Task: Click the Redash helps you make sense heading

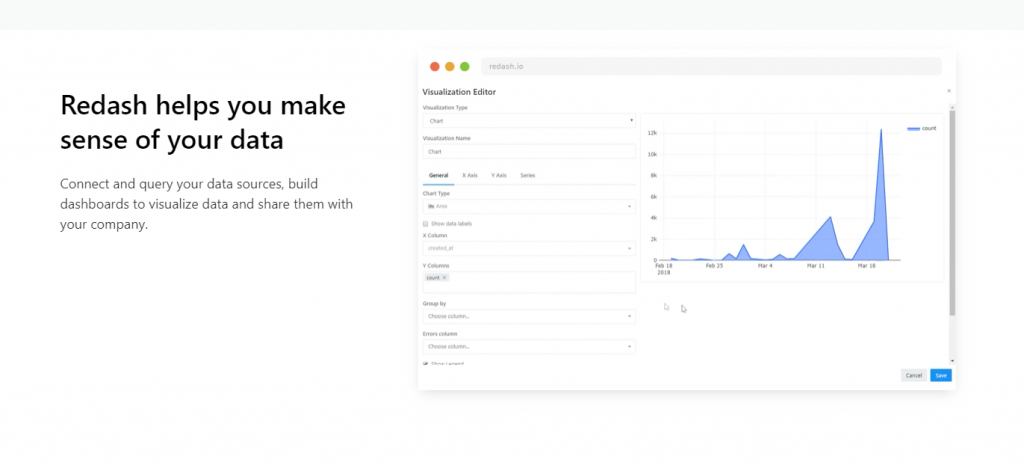Action: coord(203,122)
